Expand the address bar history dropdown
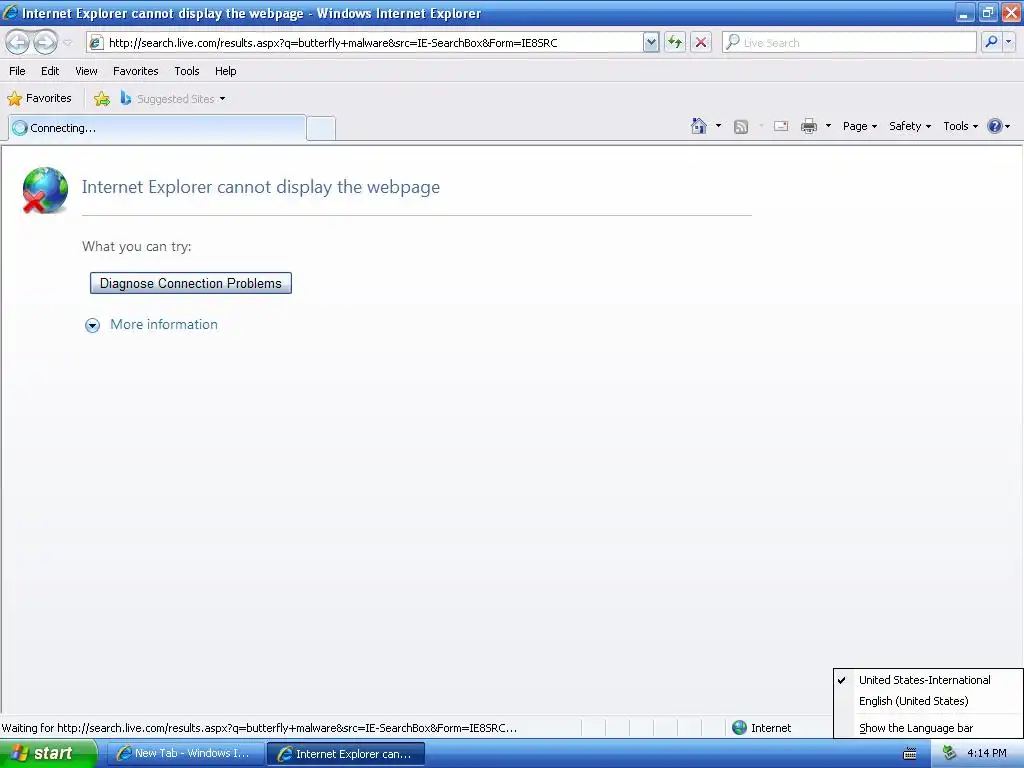 coord(650,42)
